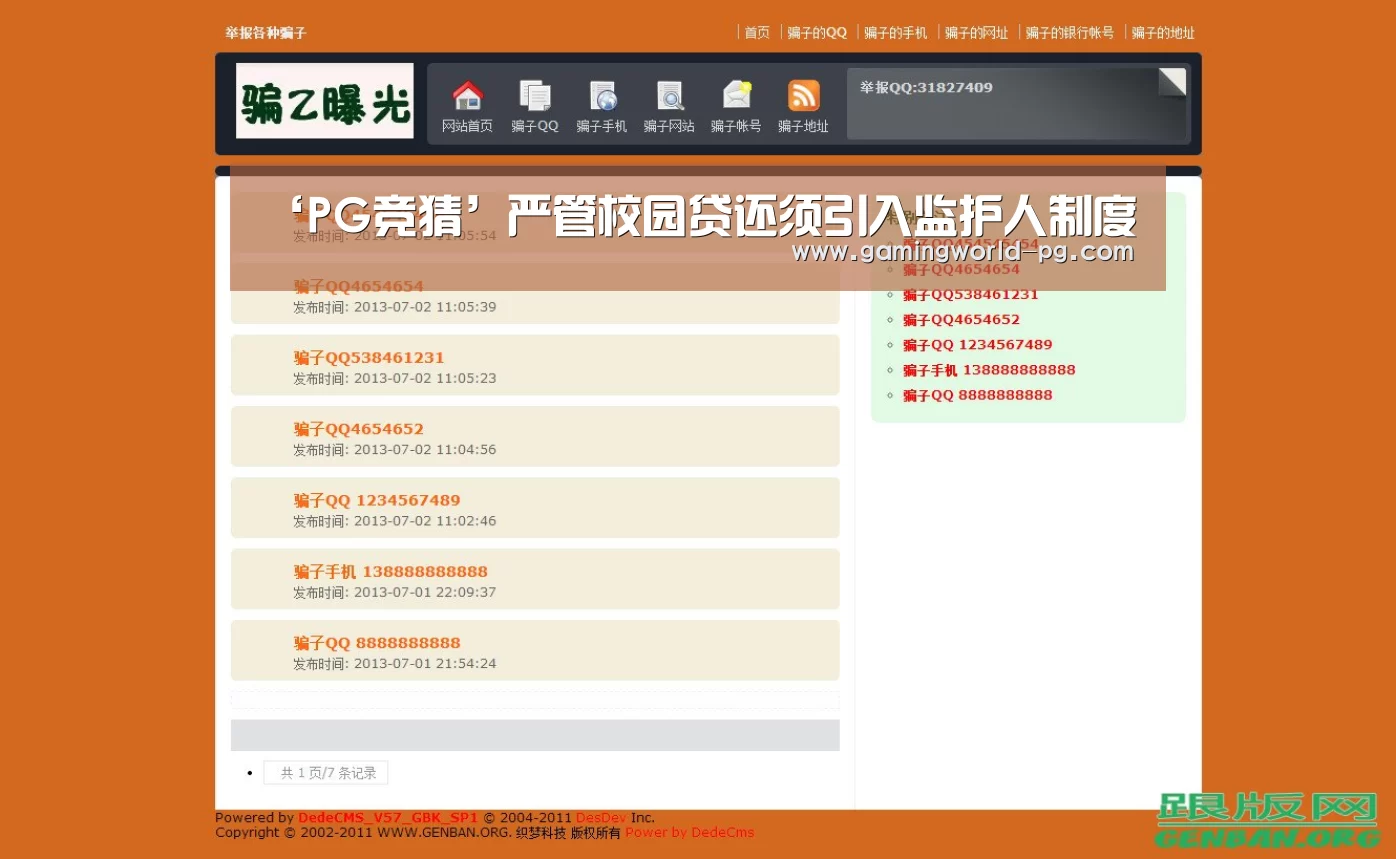Click sidebar link 骗子手机 138888888888
1396x859 pixels.
tap(989, 370)
